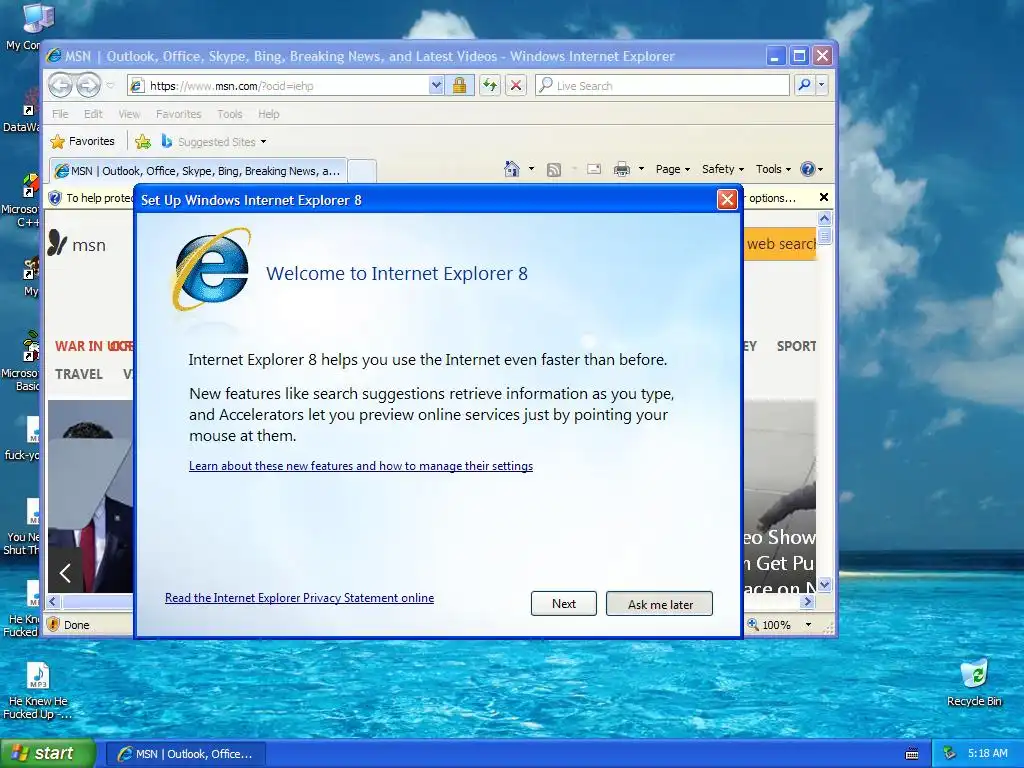Select He Knew He Fucked Up MP3 file
This screenshot has width=1024, height=768.
point(37,691)
